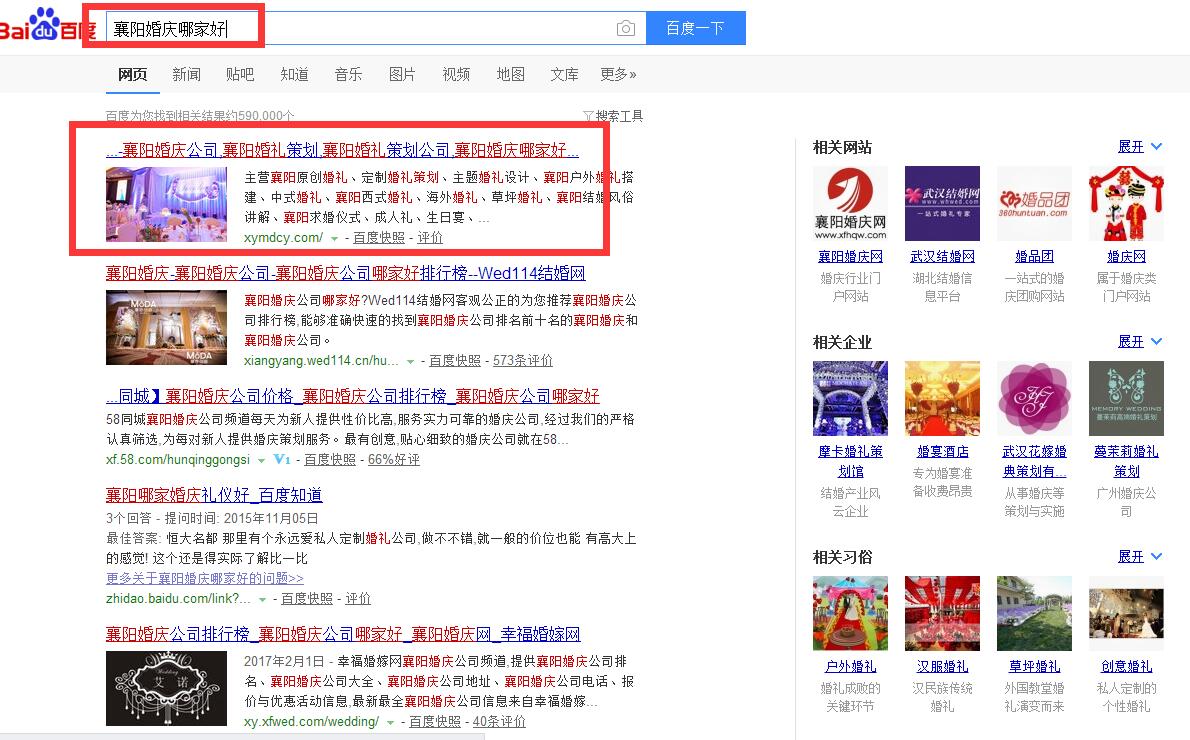This screenshot has width=1190, height=740.
Task: Open 百度快照 for zhidao.baidu.com result
Action: 307,599
